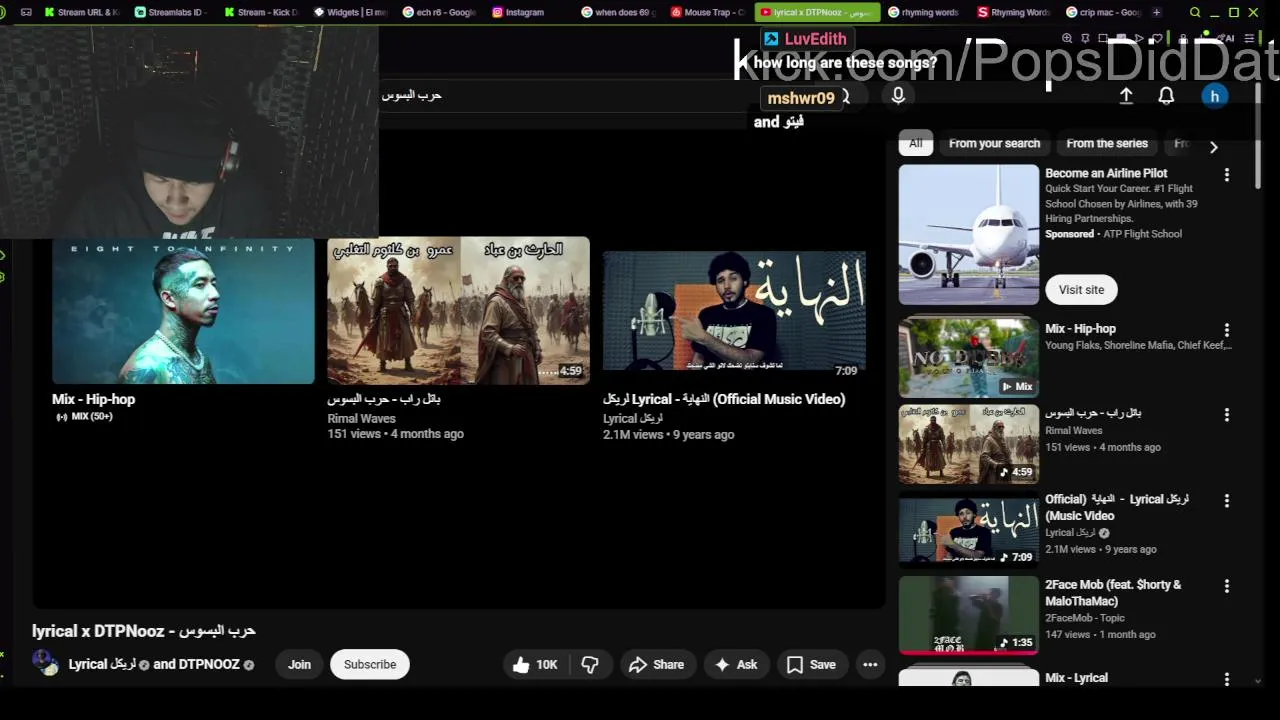1280x720 pixels.
Task: Open the account avatar 'h'
Action: point(1215,96)
